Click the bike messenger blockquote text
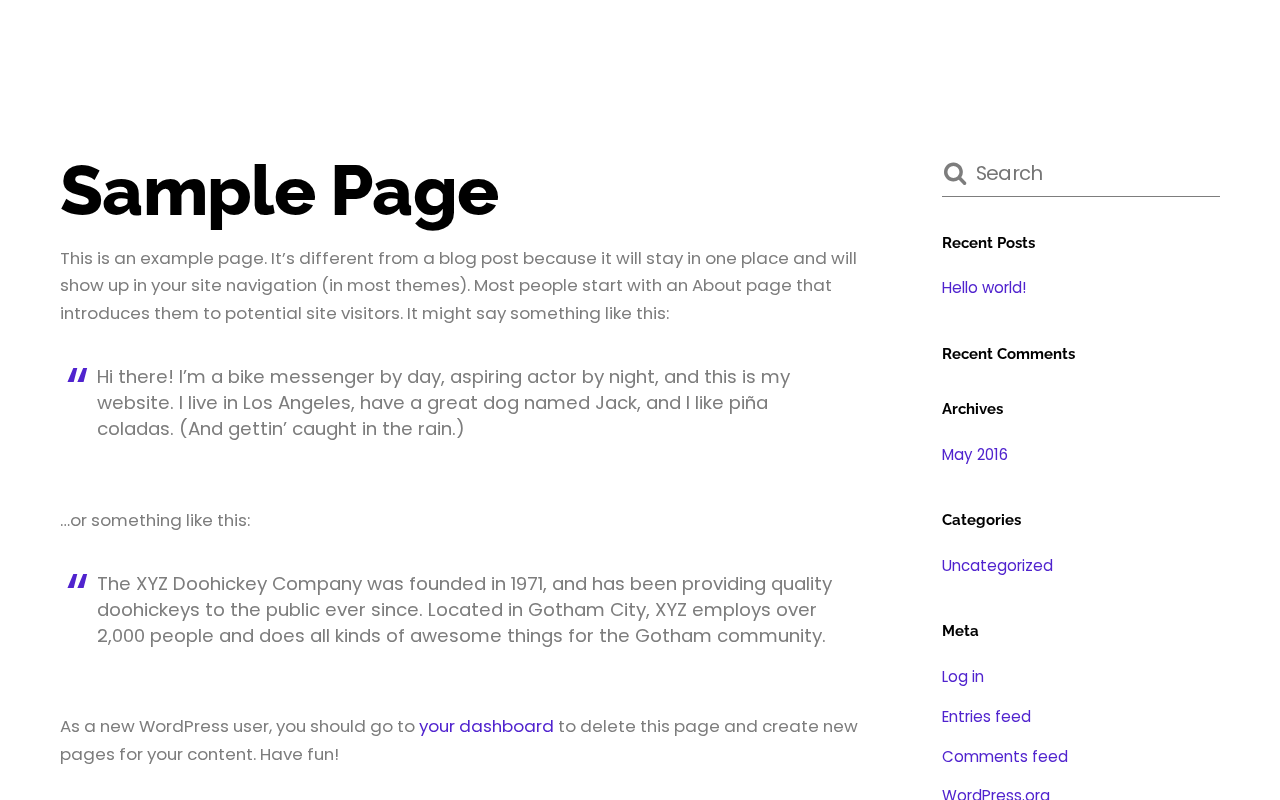1280x800 pixels. (443, 403)
